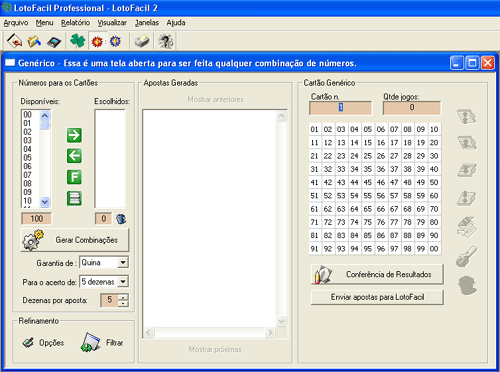Increase Dezenas por aposta value
This screenshot has height=372, width=500.
[123, 297]
